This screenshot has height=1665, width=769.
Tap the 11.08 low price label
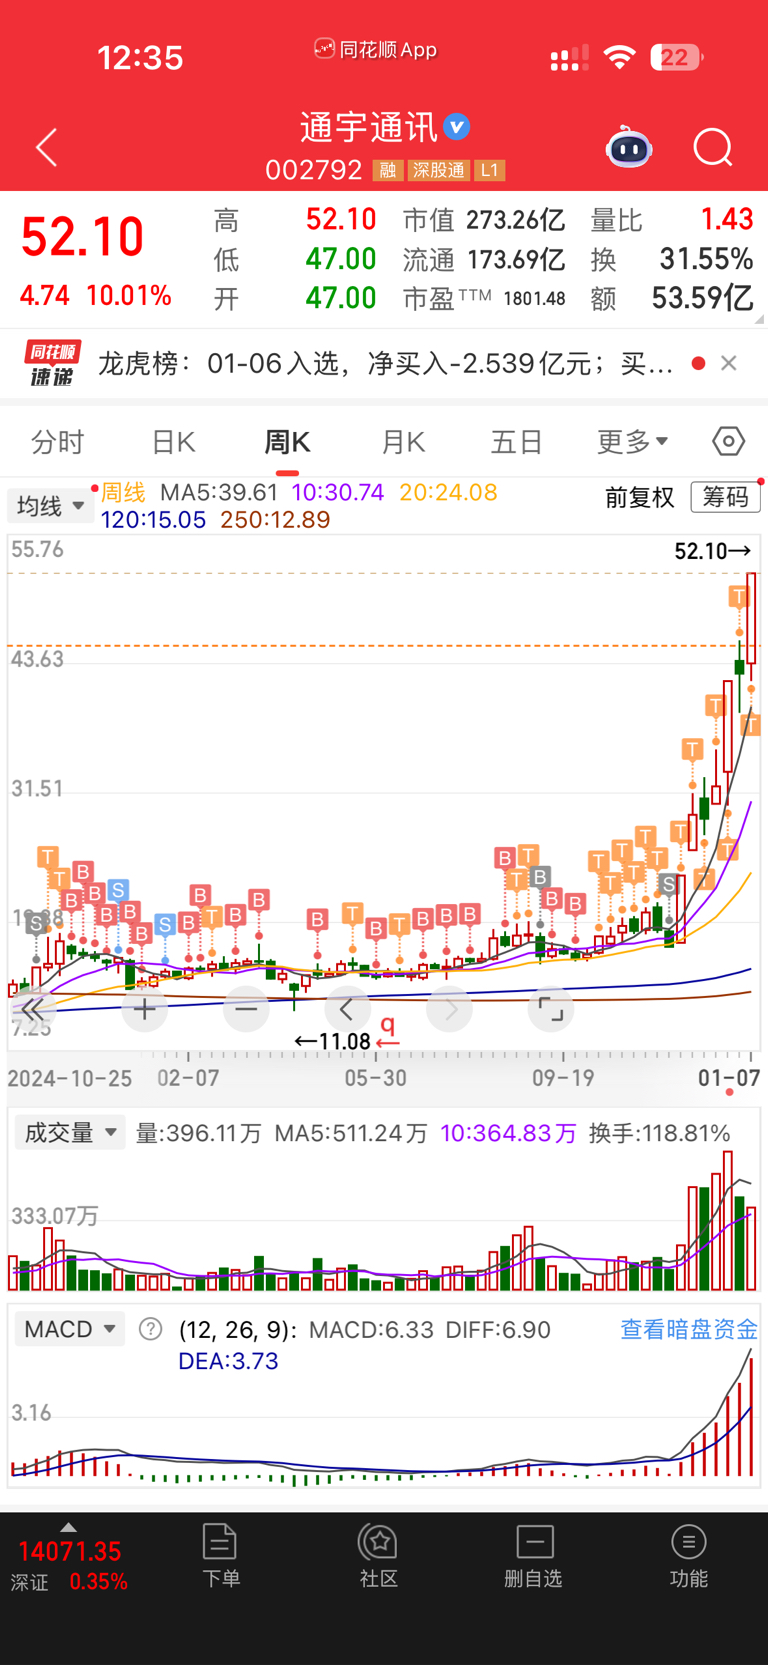[333, 1042]
